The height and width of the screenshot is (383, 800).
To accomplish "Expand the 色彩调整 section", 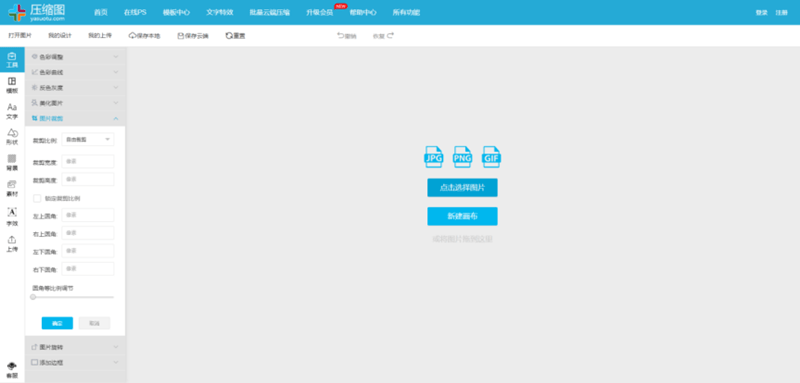I will 75,57.
